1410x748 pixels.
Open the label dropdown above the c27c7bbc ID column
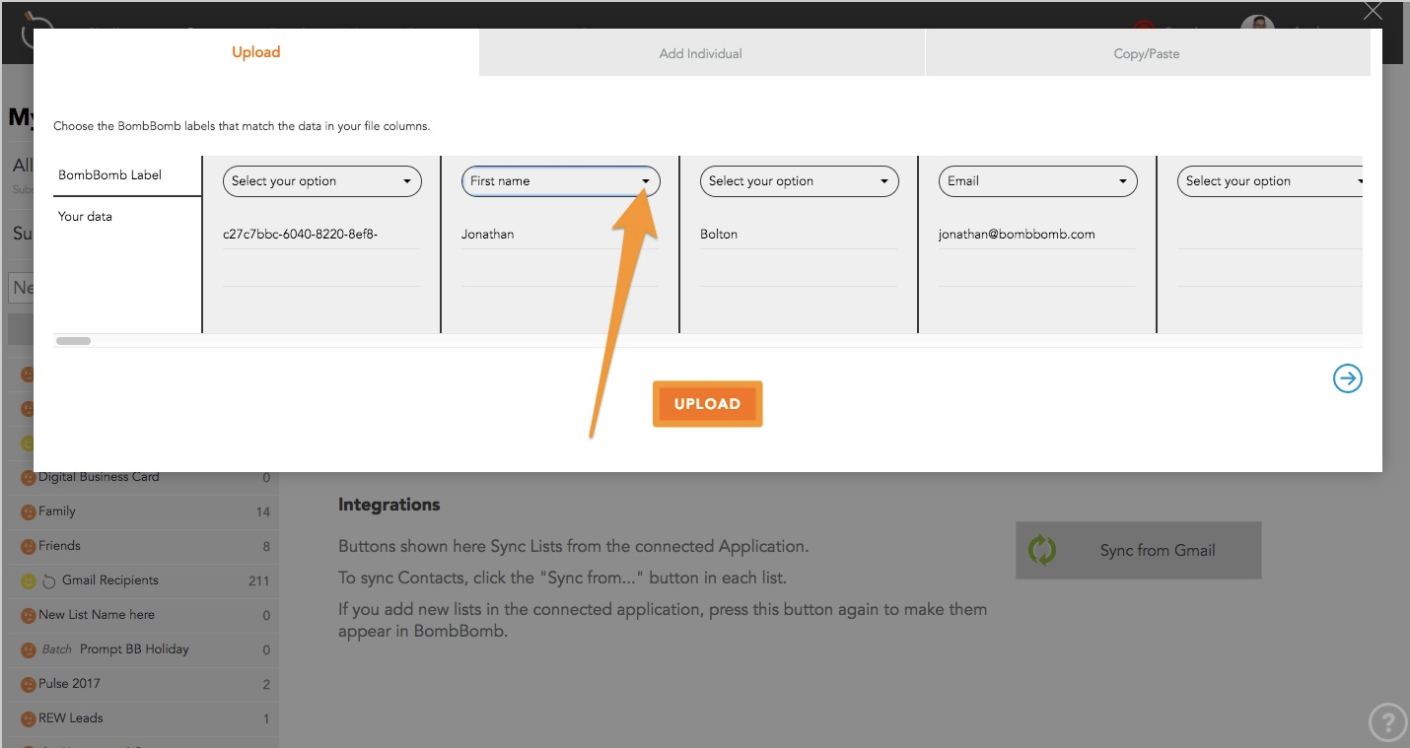pyautogui.click(x=322, y=181)
